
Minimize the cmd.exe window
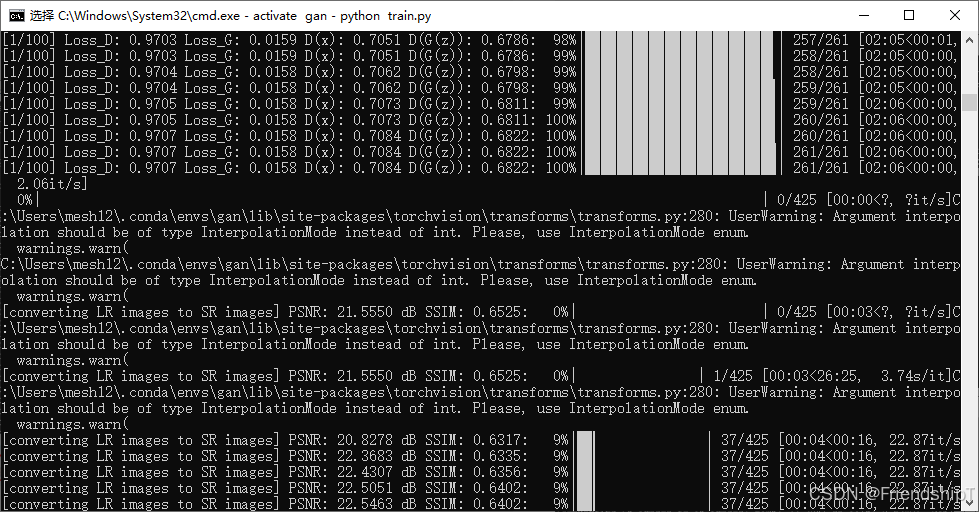(x=864, y=16)
